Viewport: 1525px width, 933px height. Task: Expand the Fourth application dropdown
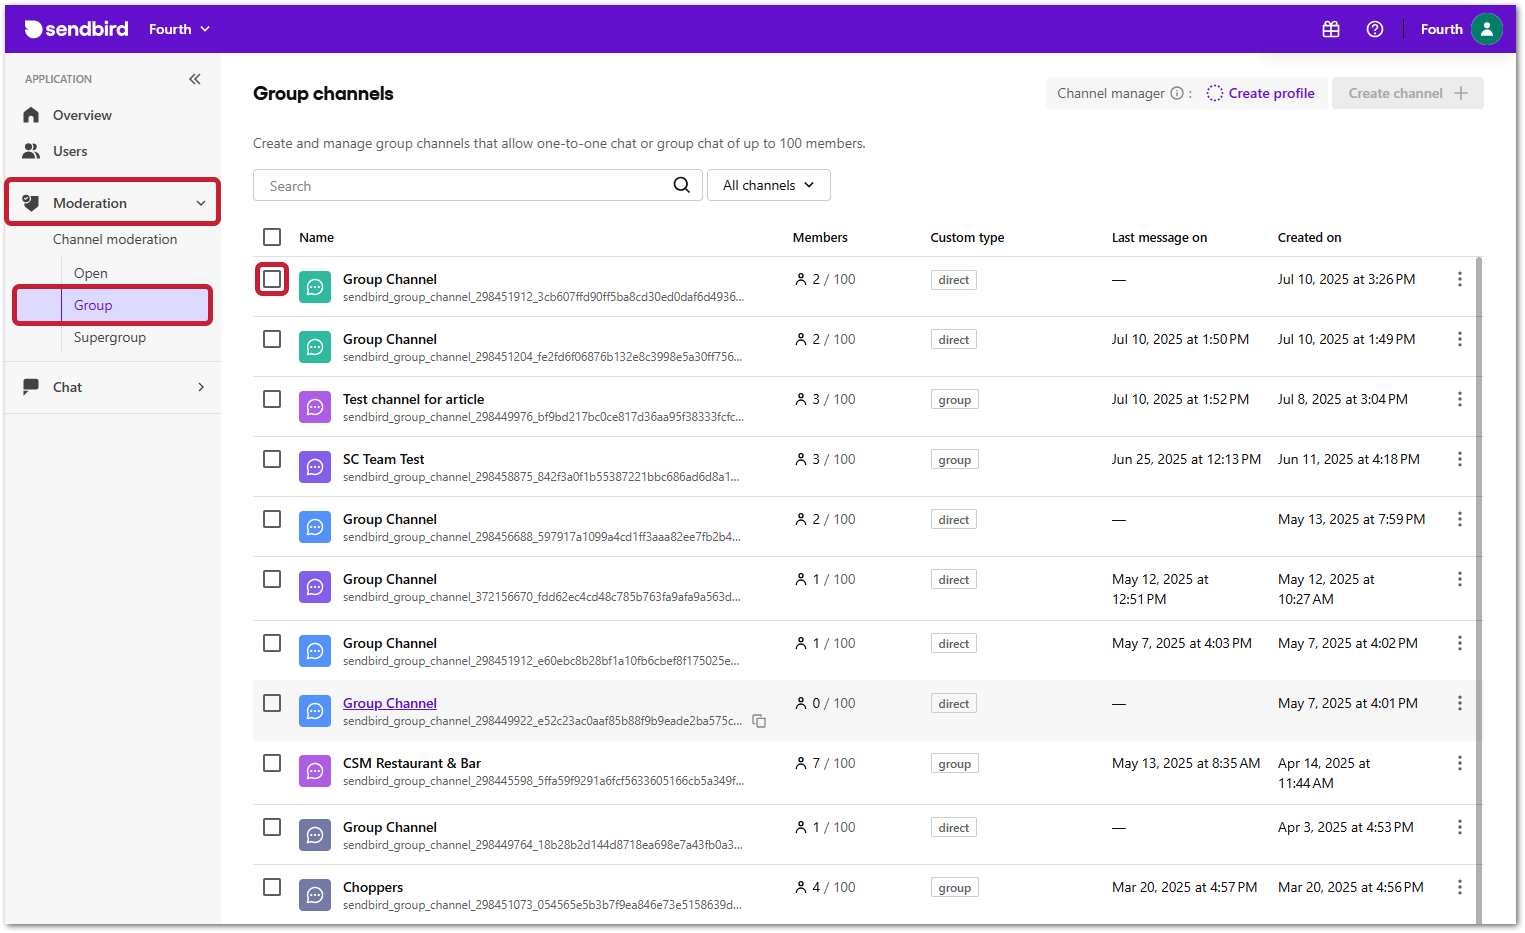(x=180, y=29)
